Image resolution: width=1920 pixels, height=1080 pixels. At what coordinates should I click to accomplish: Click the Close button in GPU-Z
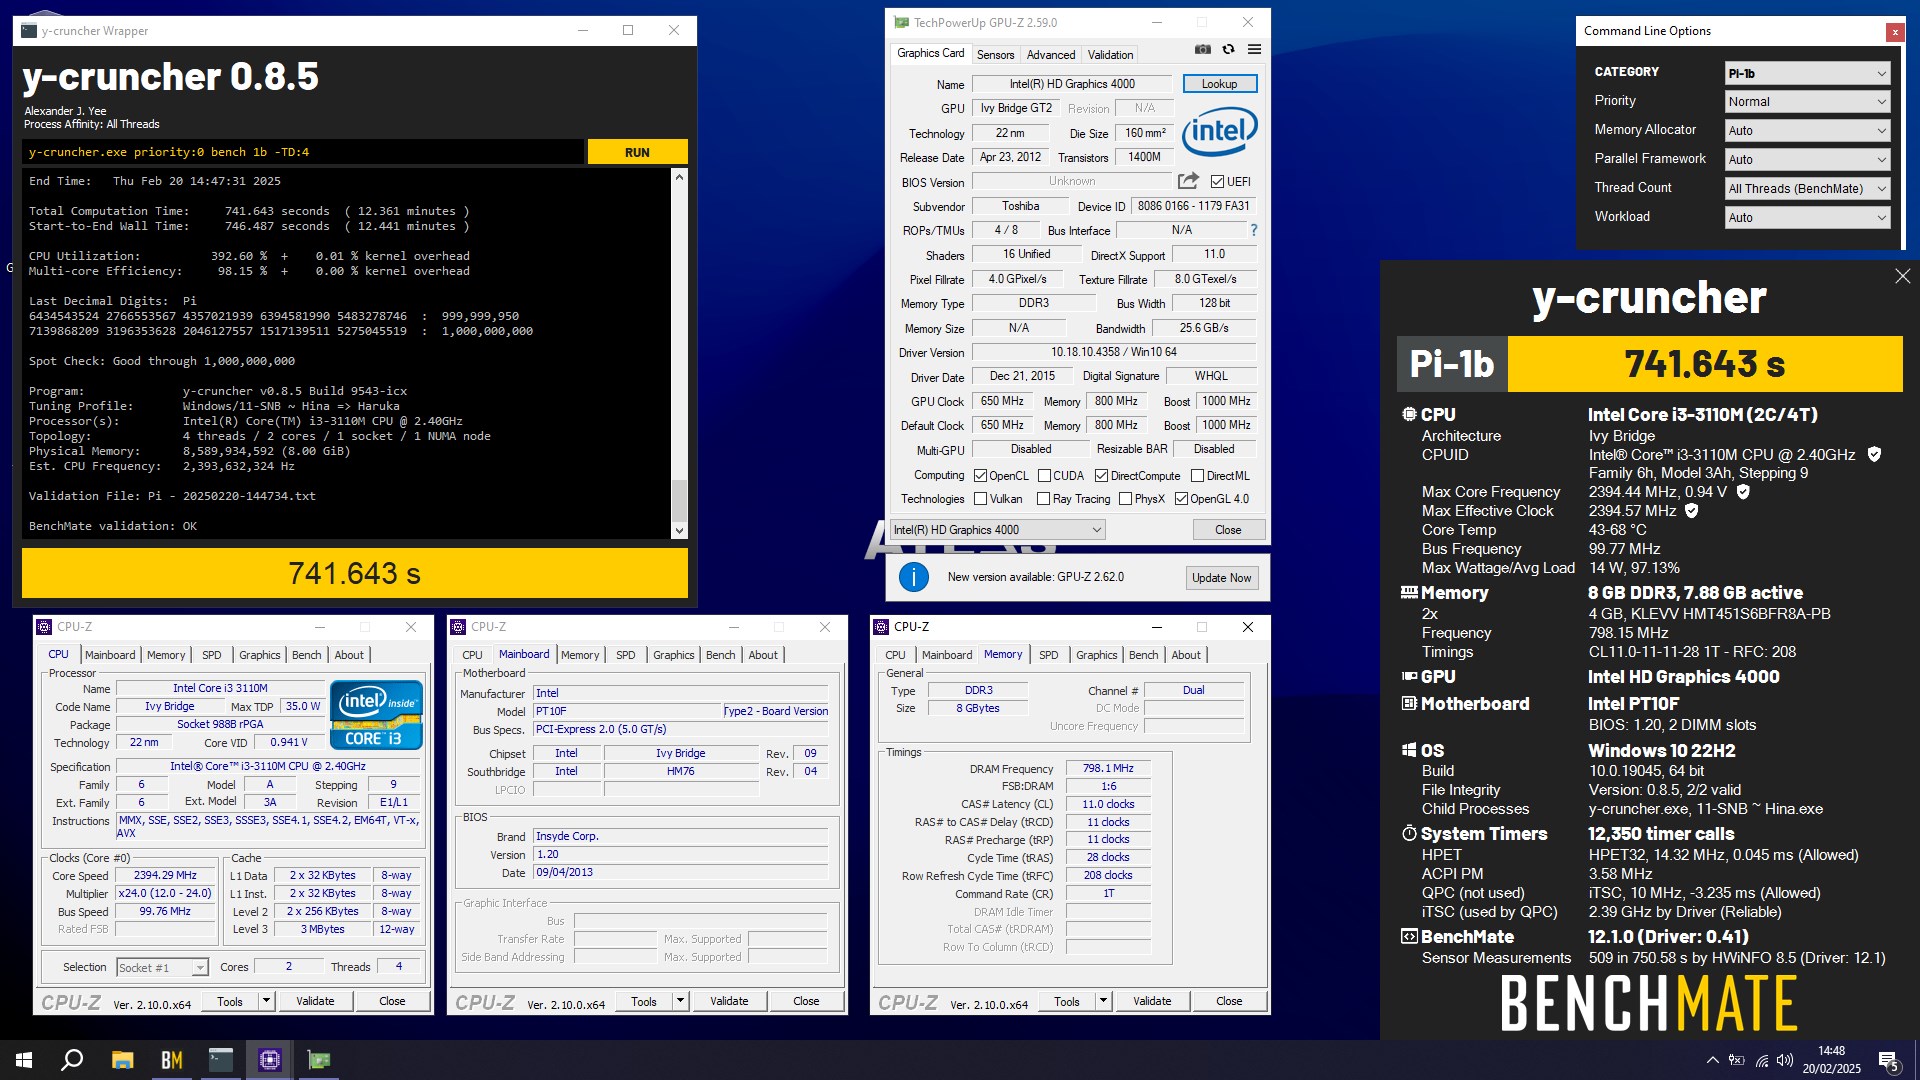(1228, 530)
